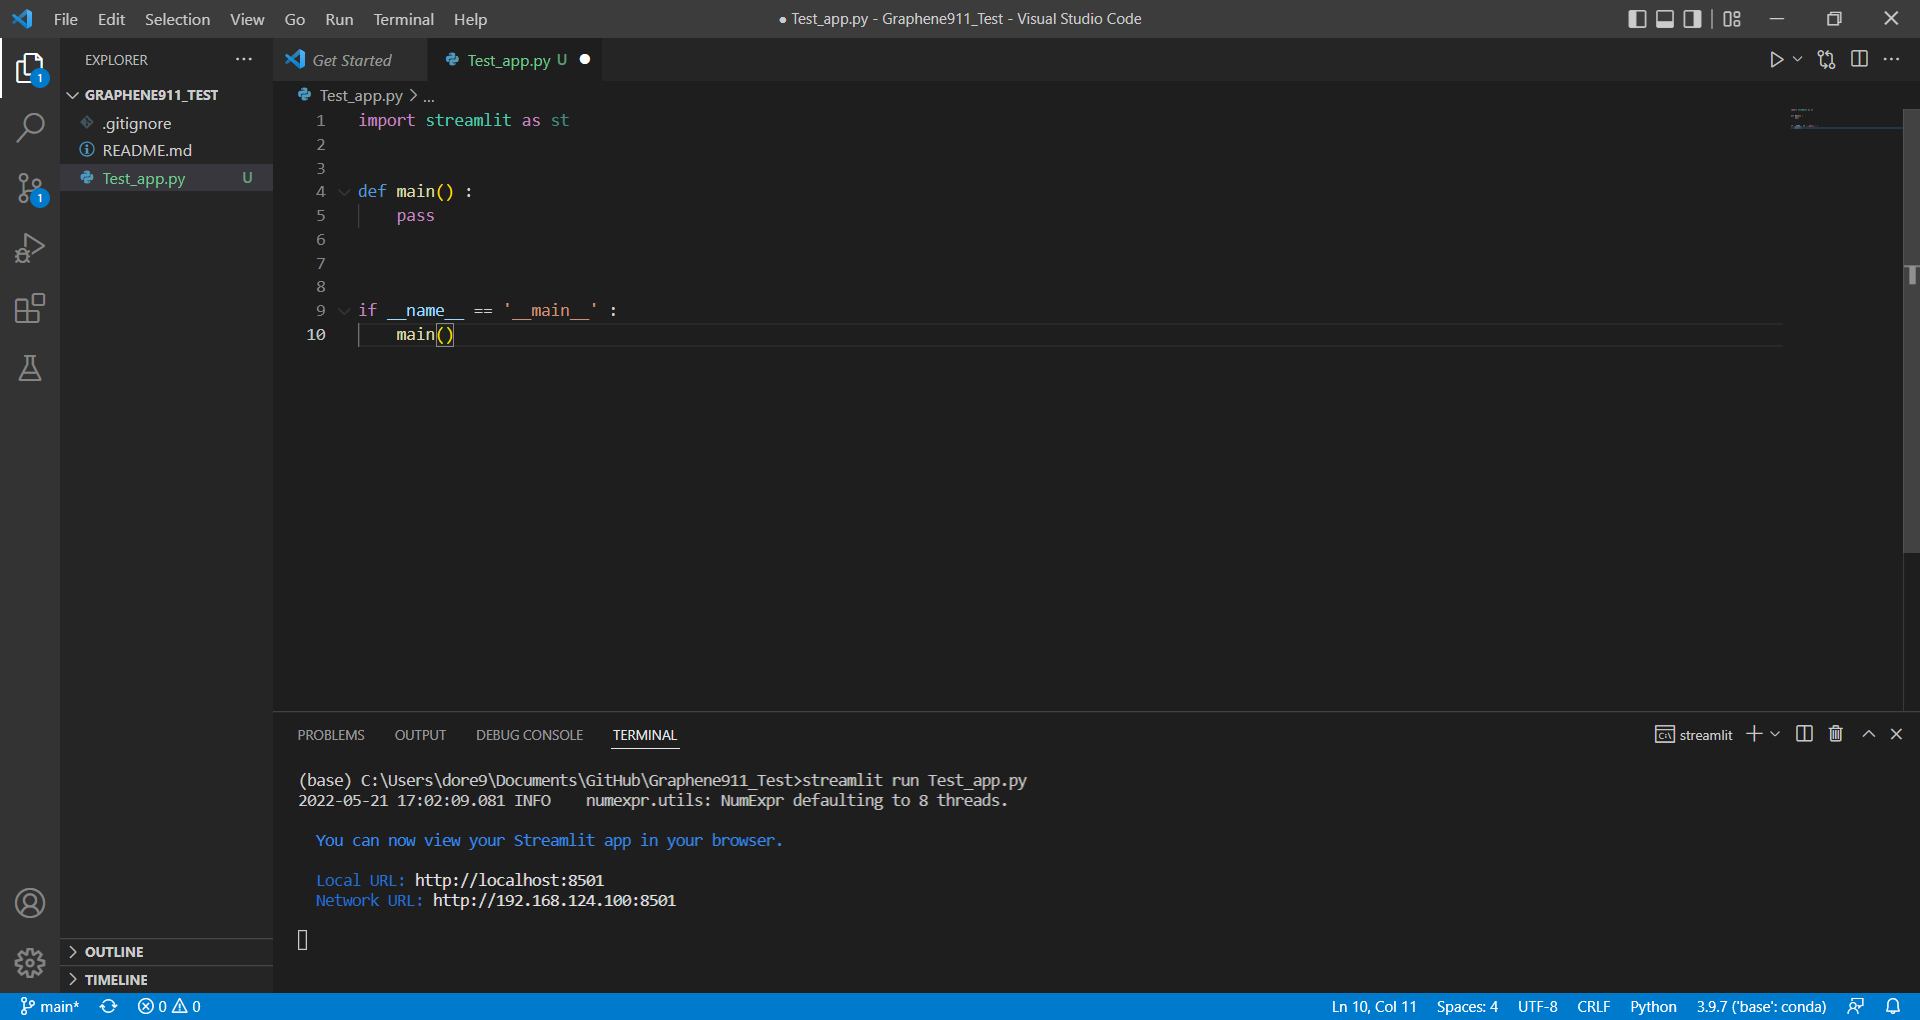The height and width of the screenshot is (1020, 1920).
Task: Switch to the OUTPUT panel tab
Action: (420, 735)
